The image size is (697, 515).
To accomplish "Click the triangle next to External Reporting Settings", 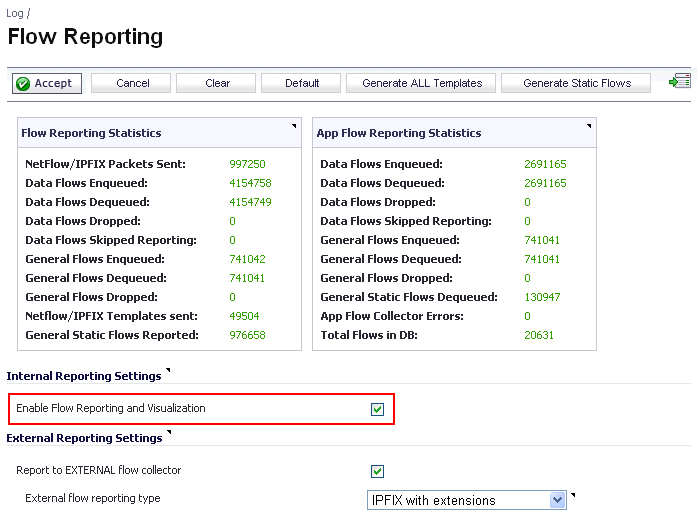I will pos(169,433).
